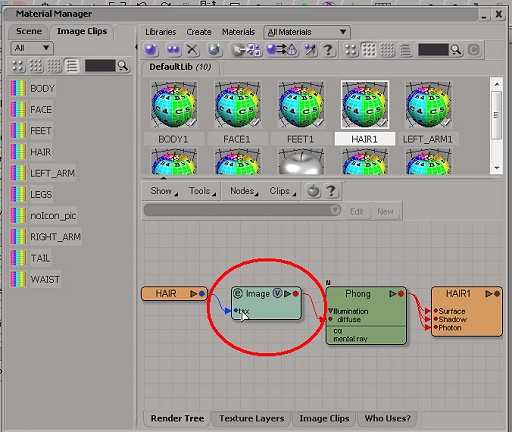
Task: Click the single purple sphere material icon
Action: [151, 50]
